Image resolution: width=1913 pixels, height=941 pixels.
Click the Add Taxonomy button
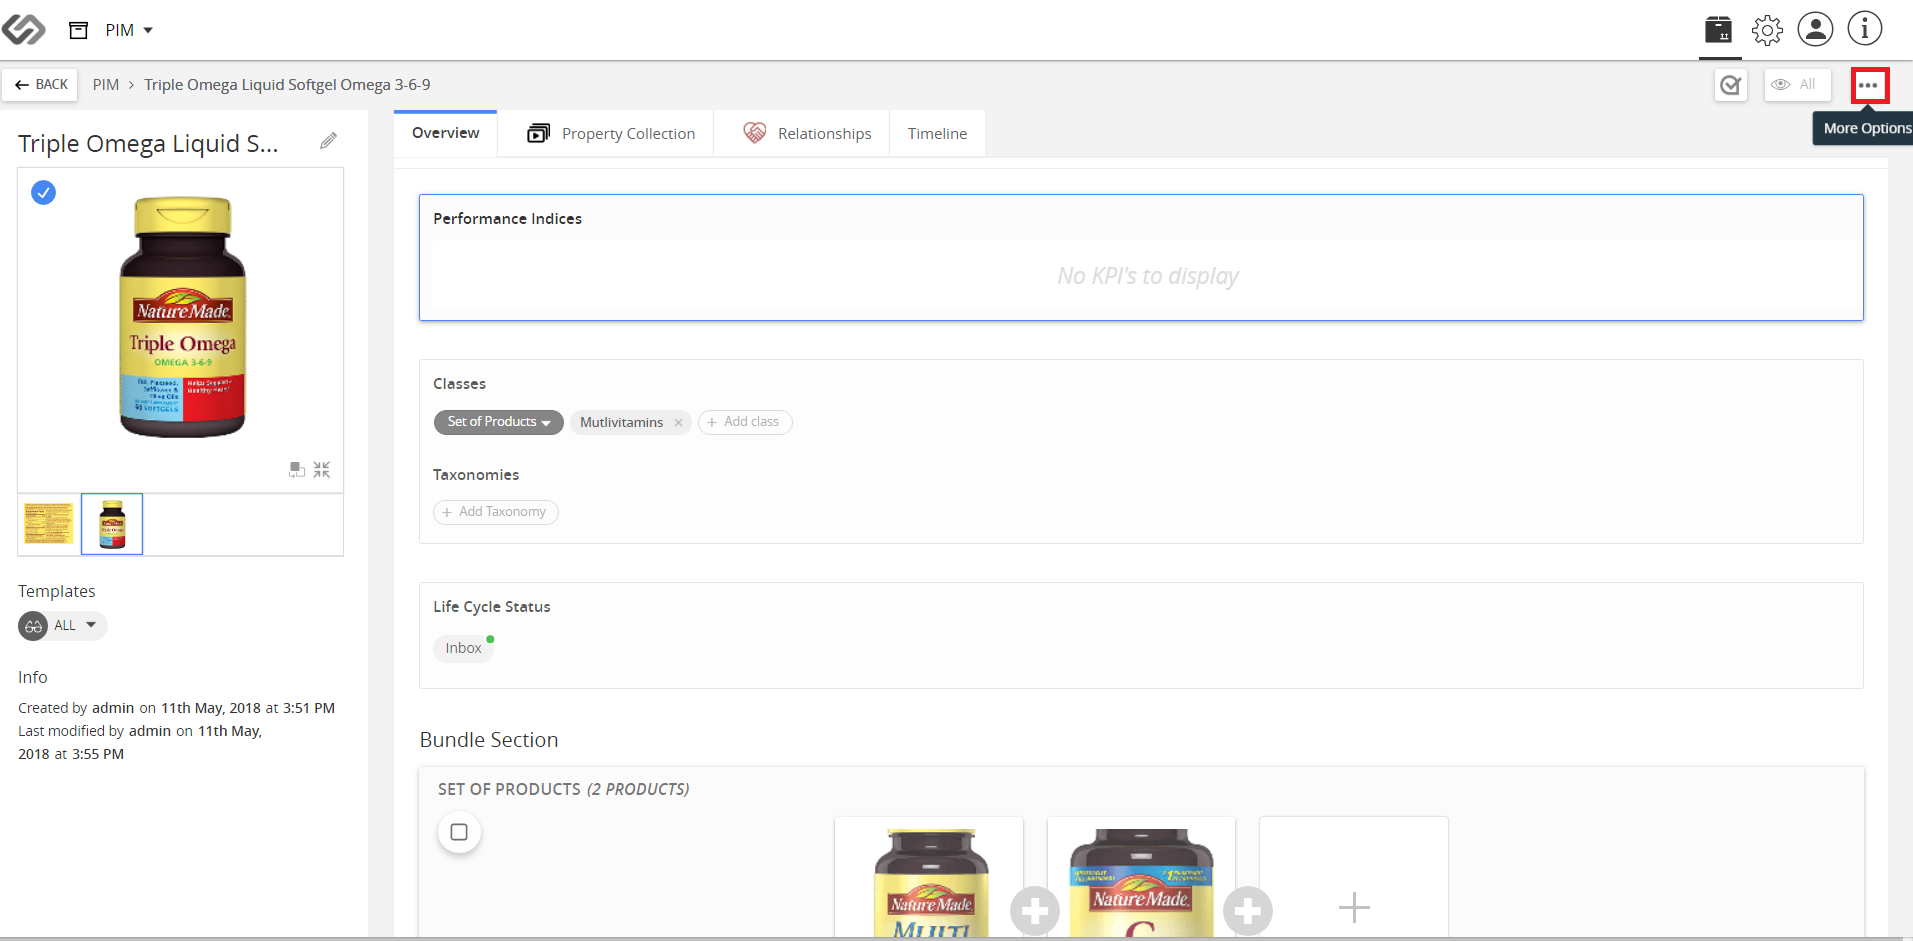pyautogui.click(x=496, y=512)
